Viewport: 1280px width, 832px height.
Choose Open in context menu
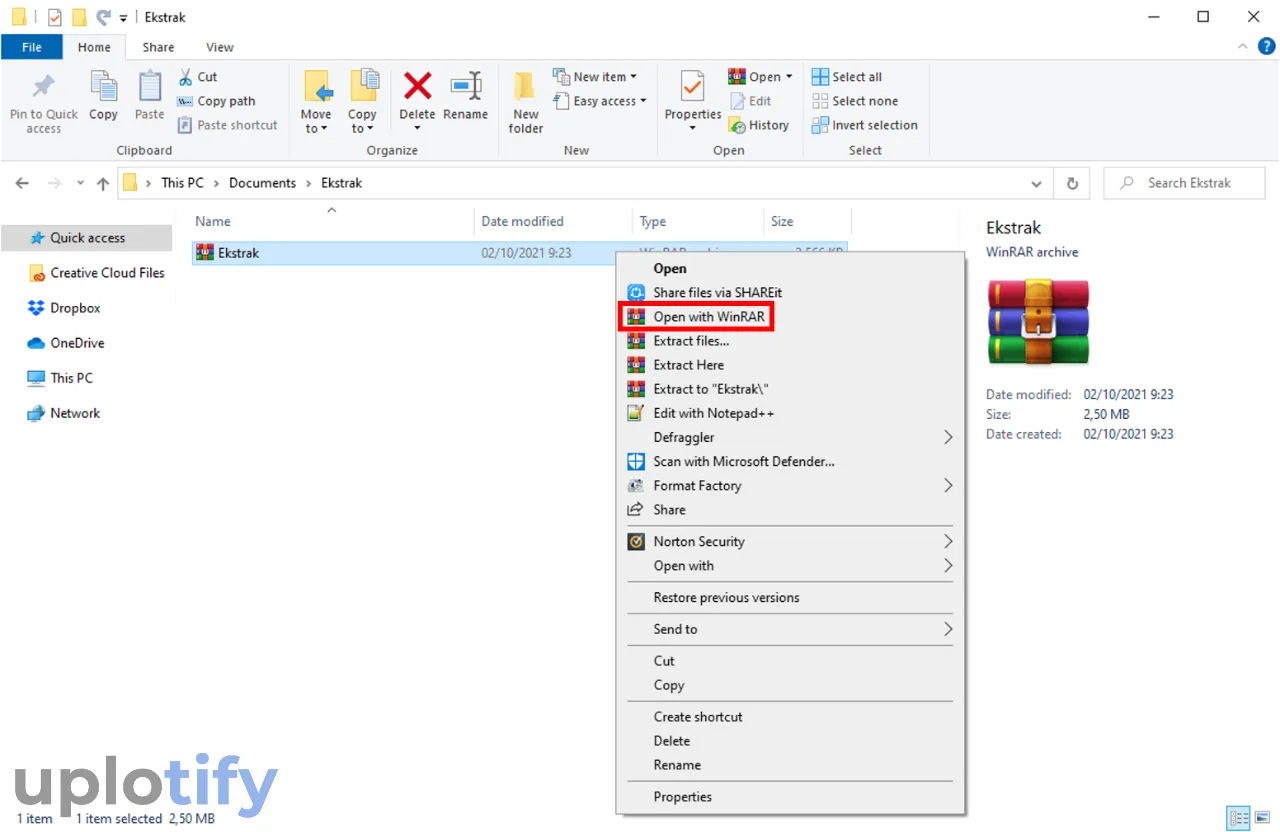pyautogui.click(x=670, y=268)
